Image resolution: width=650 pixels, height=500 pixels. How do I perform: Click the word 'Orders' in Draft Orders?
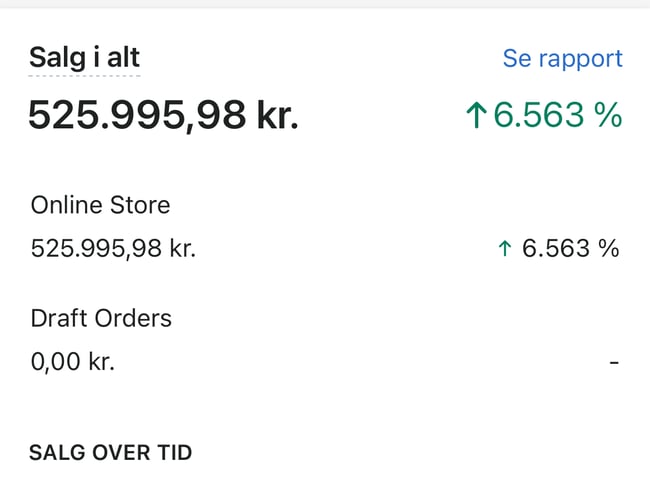(135, 318)
